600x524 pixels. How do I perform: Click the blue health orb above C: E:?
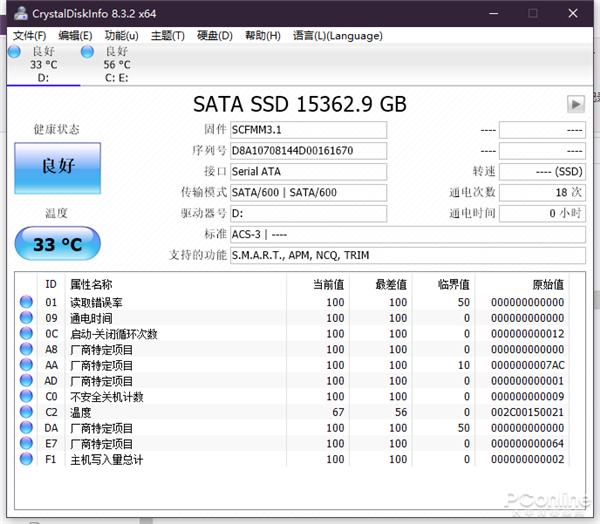(87, 51)
